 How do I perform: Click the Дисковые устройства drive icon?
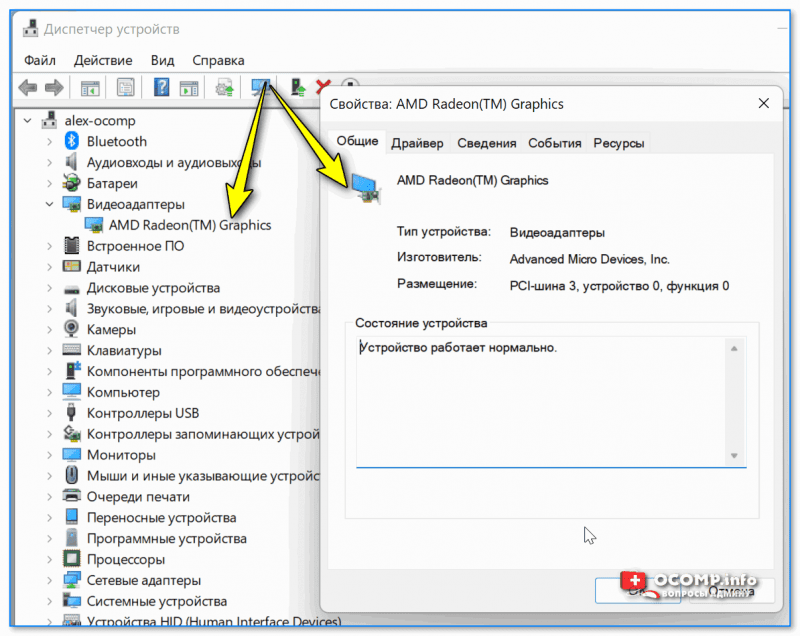[x=71, y=289]
